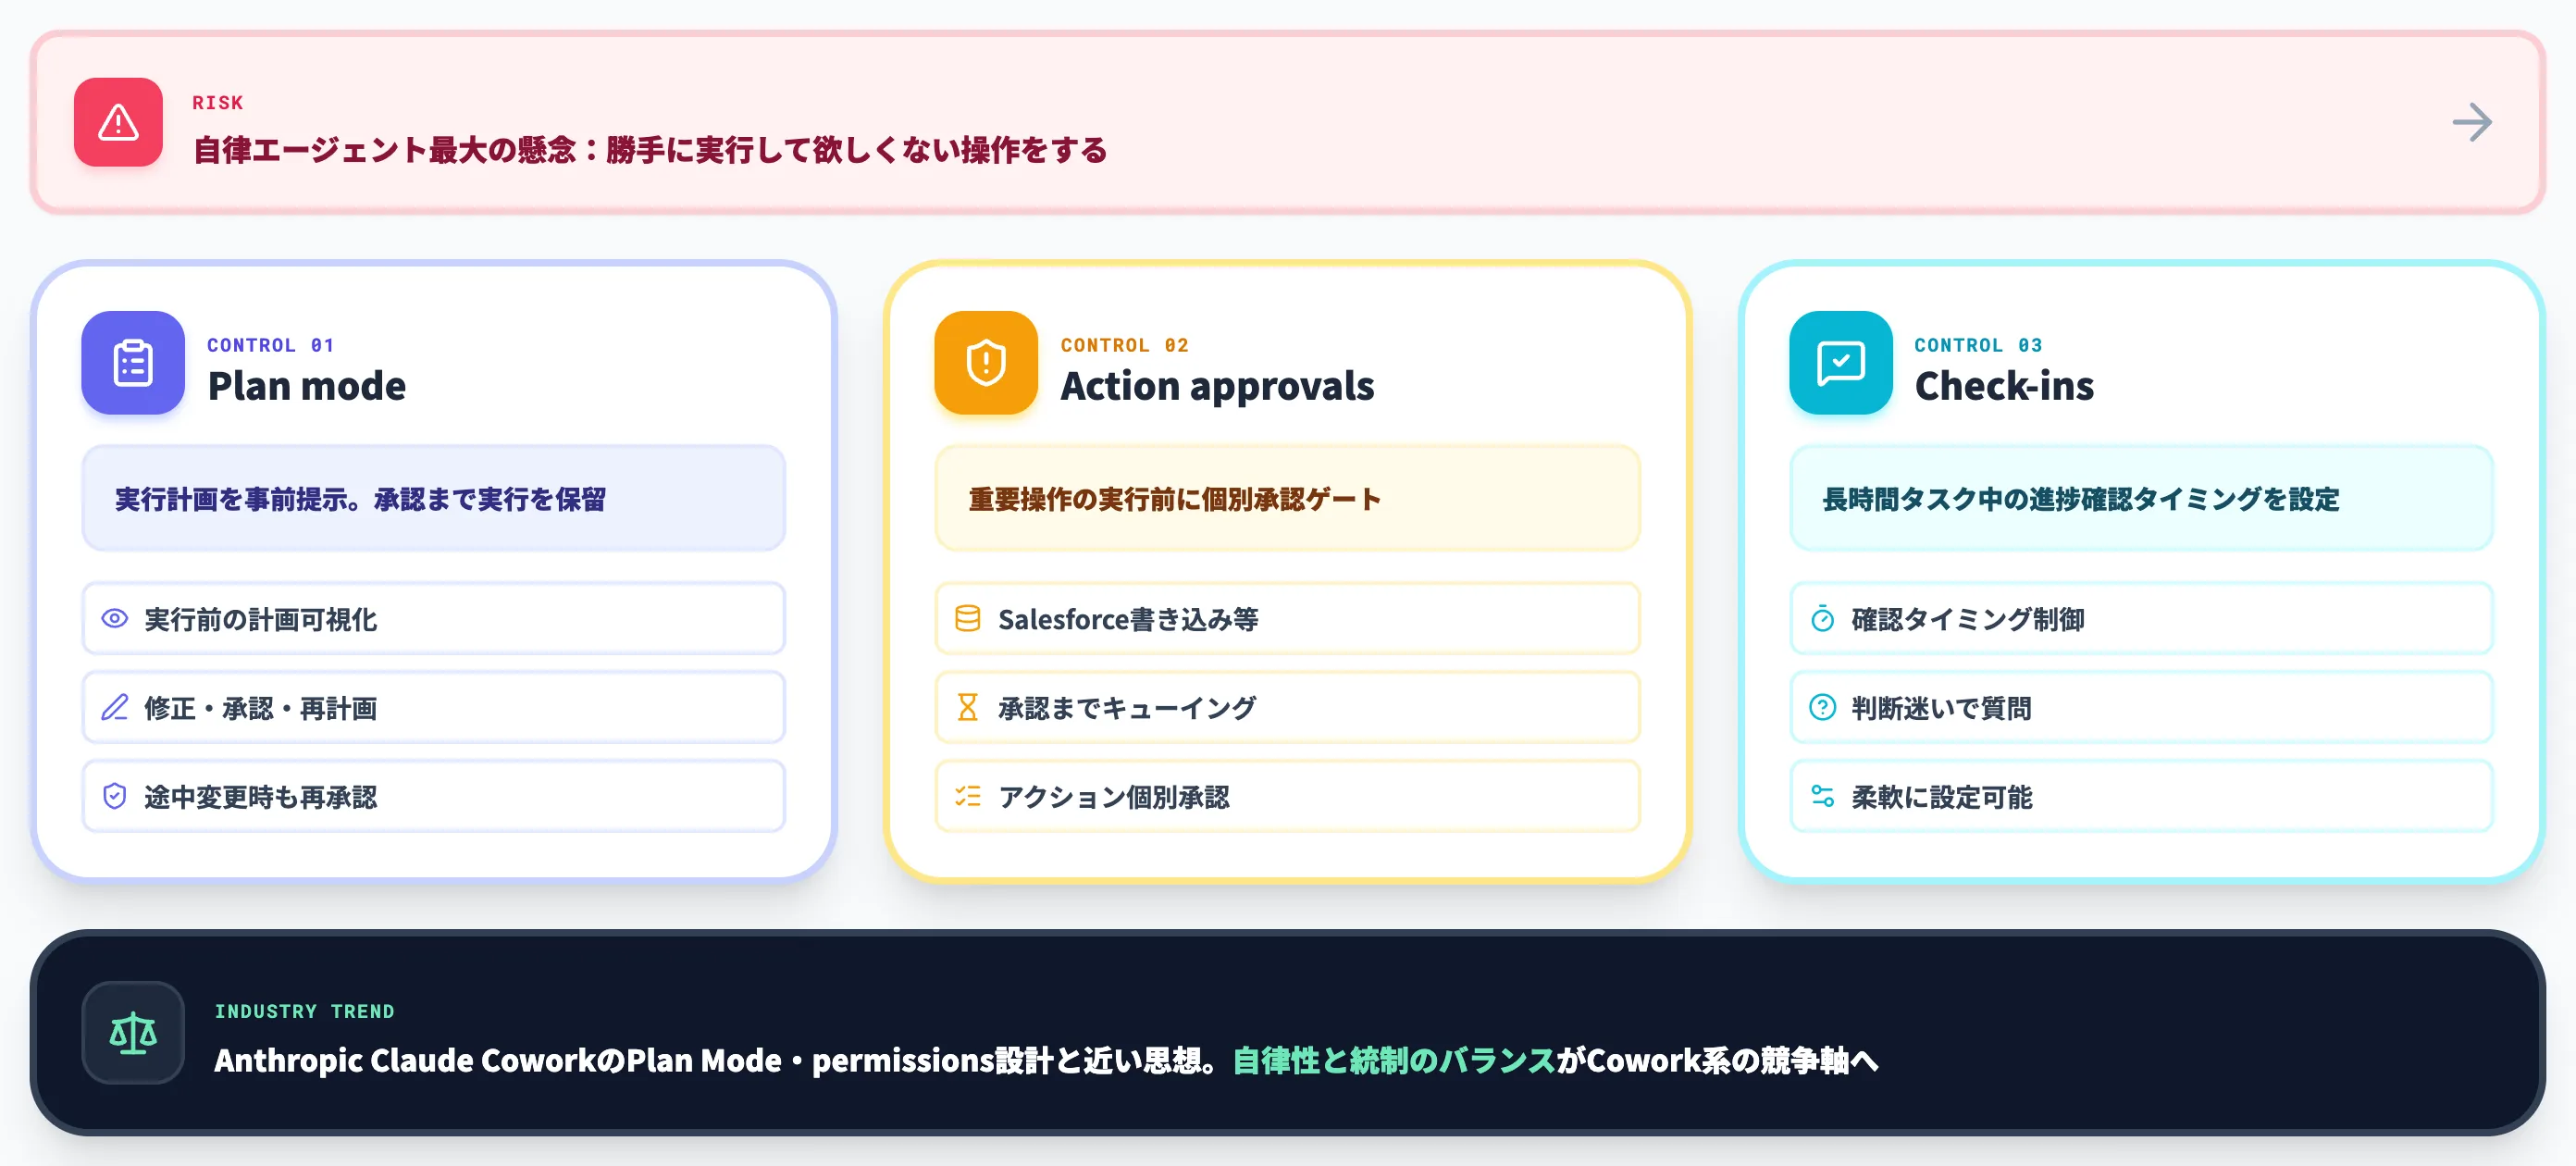Select the 確認タイミング制御 row
This screenshot has width=2576, height=1166.
coord(2141,619)
